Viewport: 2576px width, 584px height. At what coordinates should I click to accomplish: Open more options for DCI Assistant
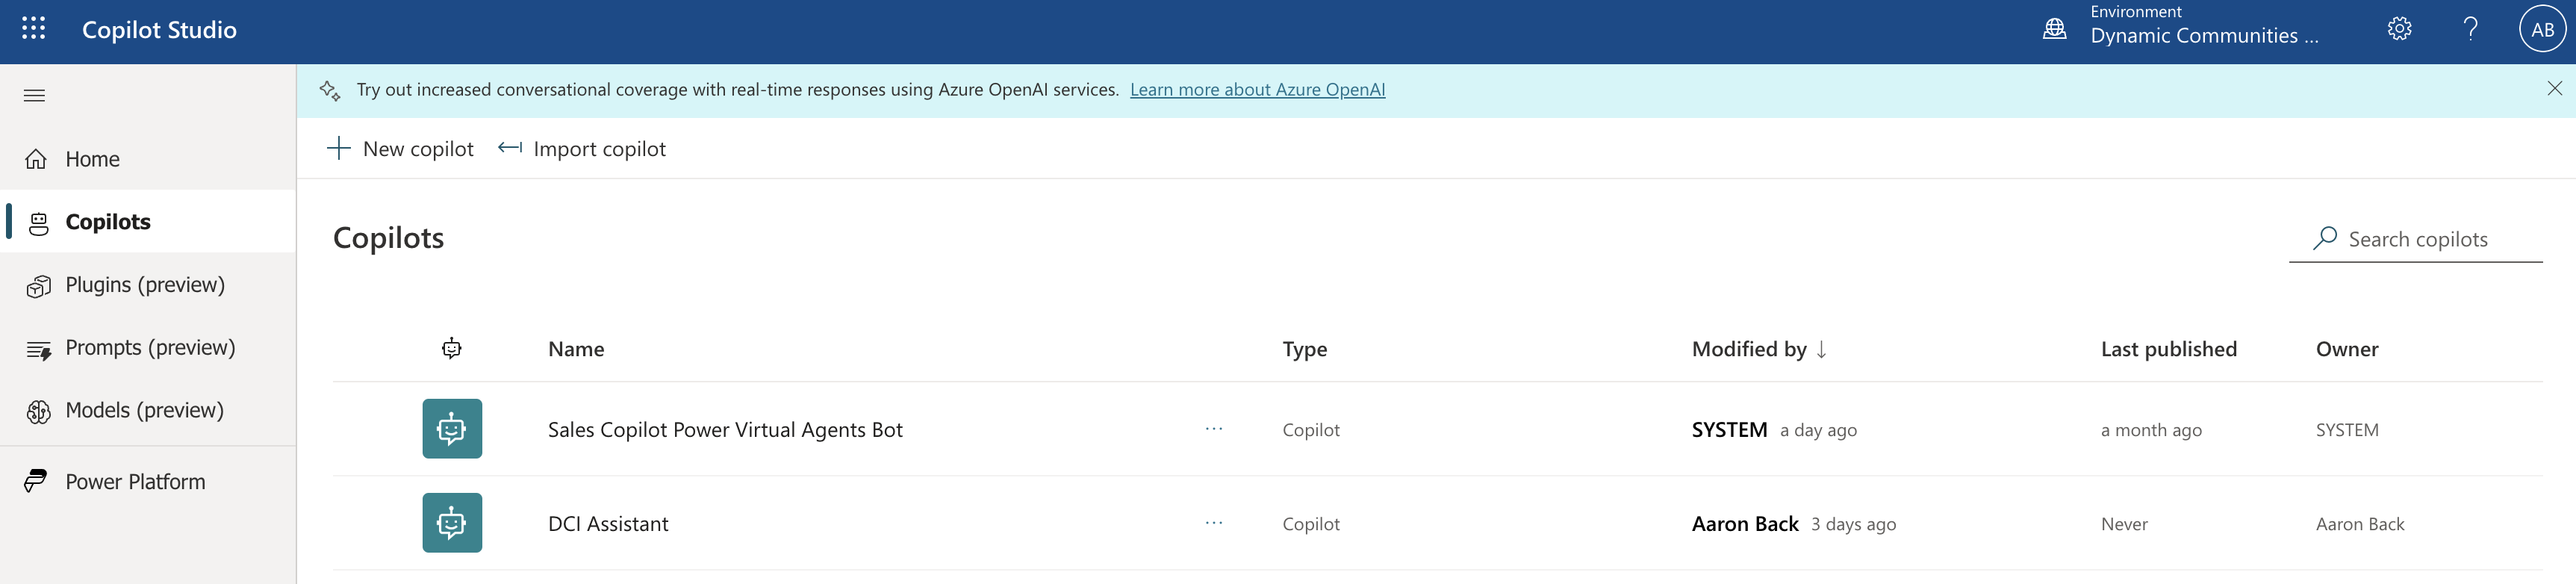(1214, 523)
